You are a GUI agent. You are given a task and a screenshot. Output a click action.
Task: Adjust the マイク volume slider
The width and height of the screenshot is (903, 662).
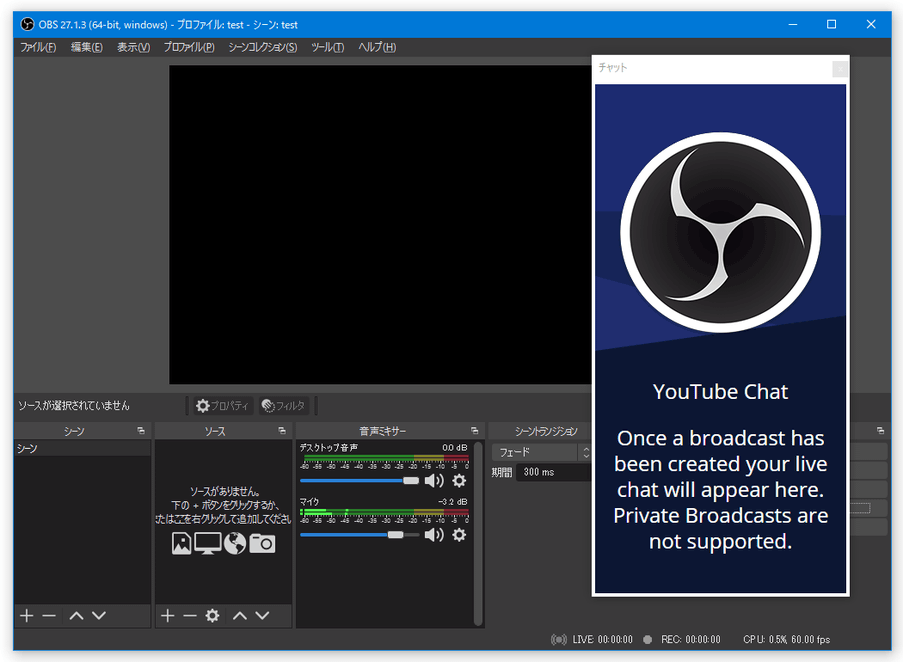click(359, 535)
